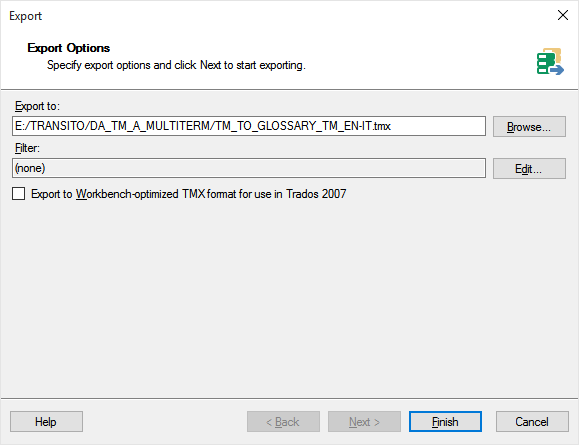Viewport: 579px width, 445px height.
Task: Click the Export title bar text
Action: click(25, 16)
